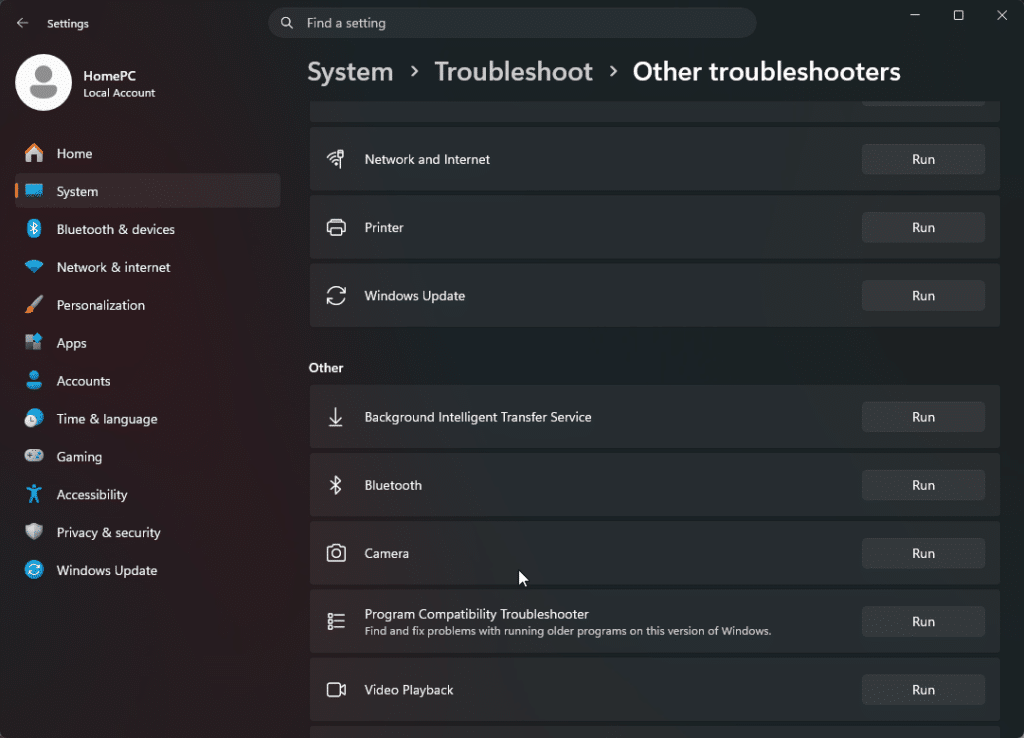Viewport: 1024px width, 738px height.
Task: Click the Personalization paintbrush icon
Action: (34, 304)
